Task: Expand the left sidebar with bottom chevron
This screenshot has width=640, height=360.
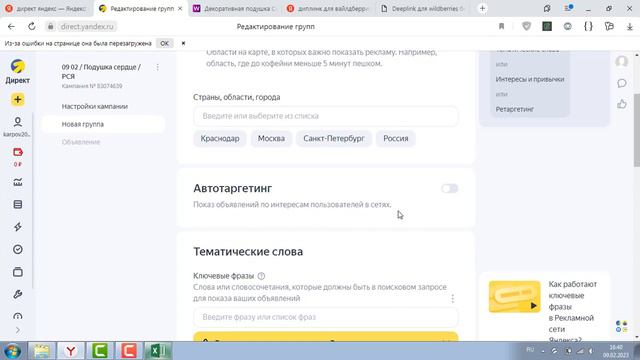Action: 18,330
